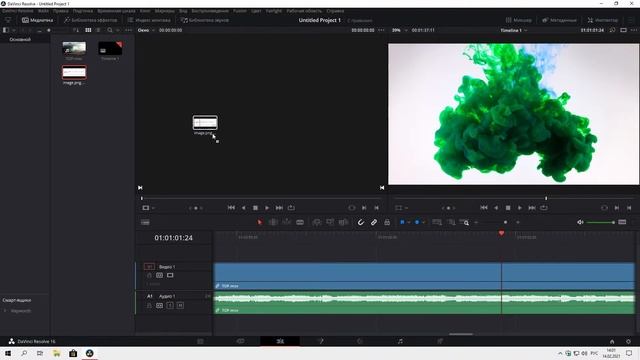
Task: Toggle Linked Selection chain icon
Action: tap(374, 222)
